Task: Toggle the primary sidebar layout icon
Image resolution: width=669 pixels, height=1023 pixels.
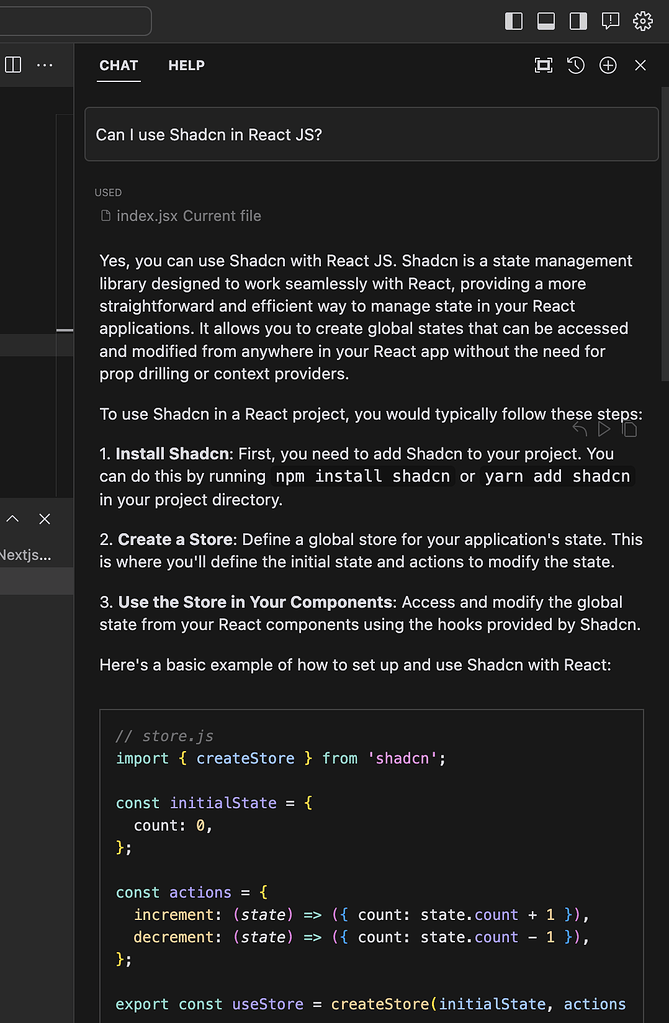Action: click(514, 21)
